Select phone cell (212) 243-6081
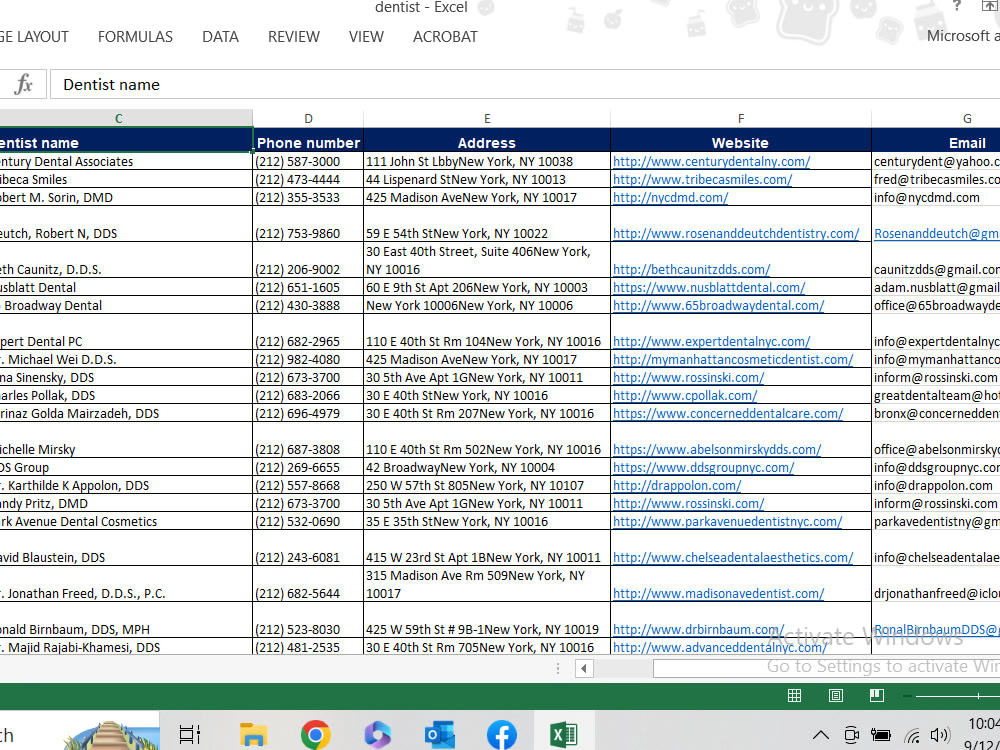The width and height of the screenshot is (1000, 750). [x=308, y=548]
